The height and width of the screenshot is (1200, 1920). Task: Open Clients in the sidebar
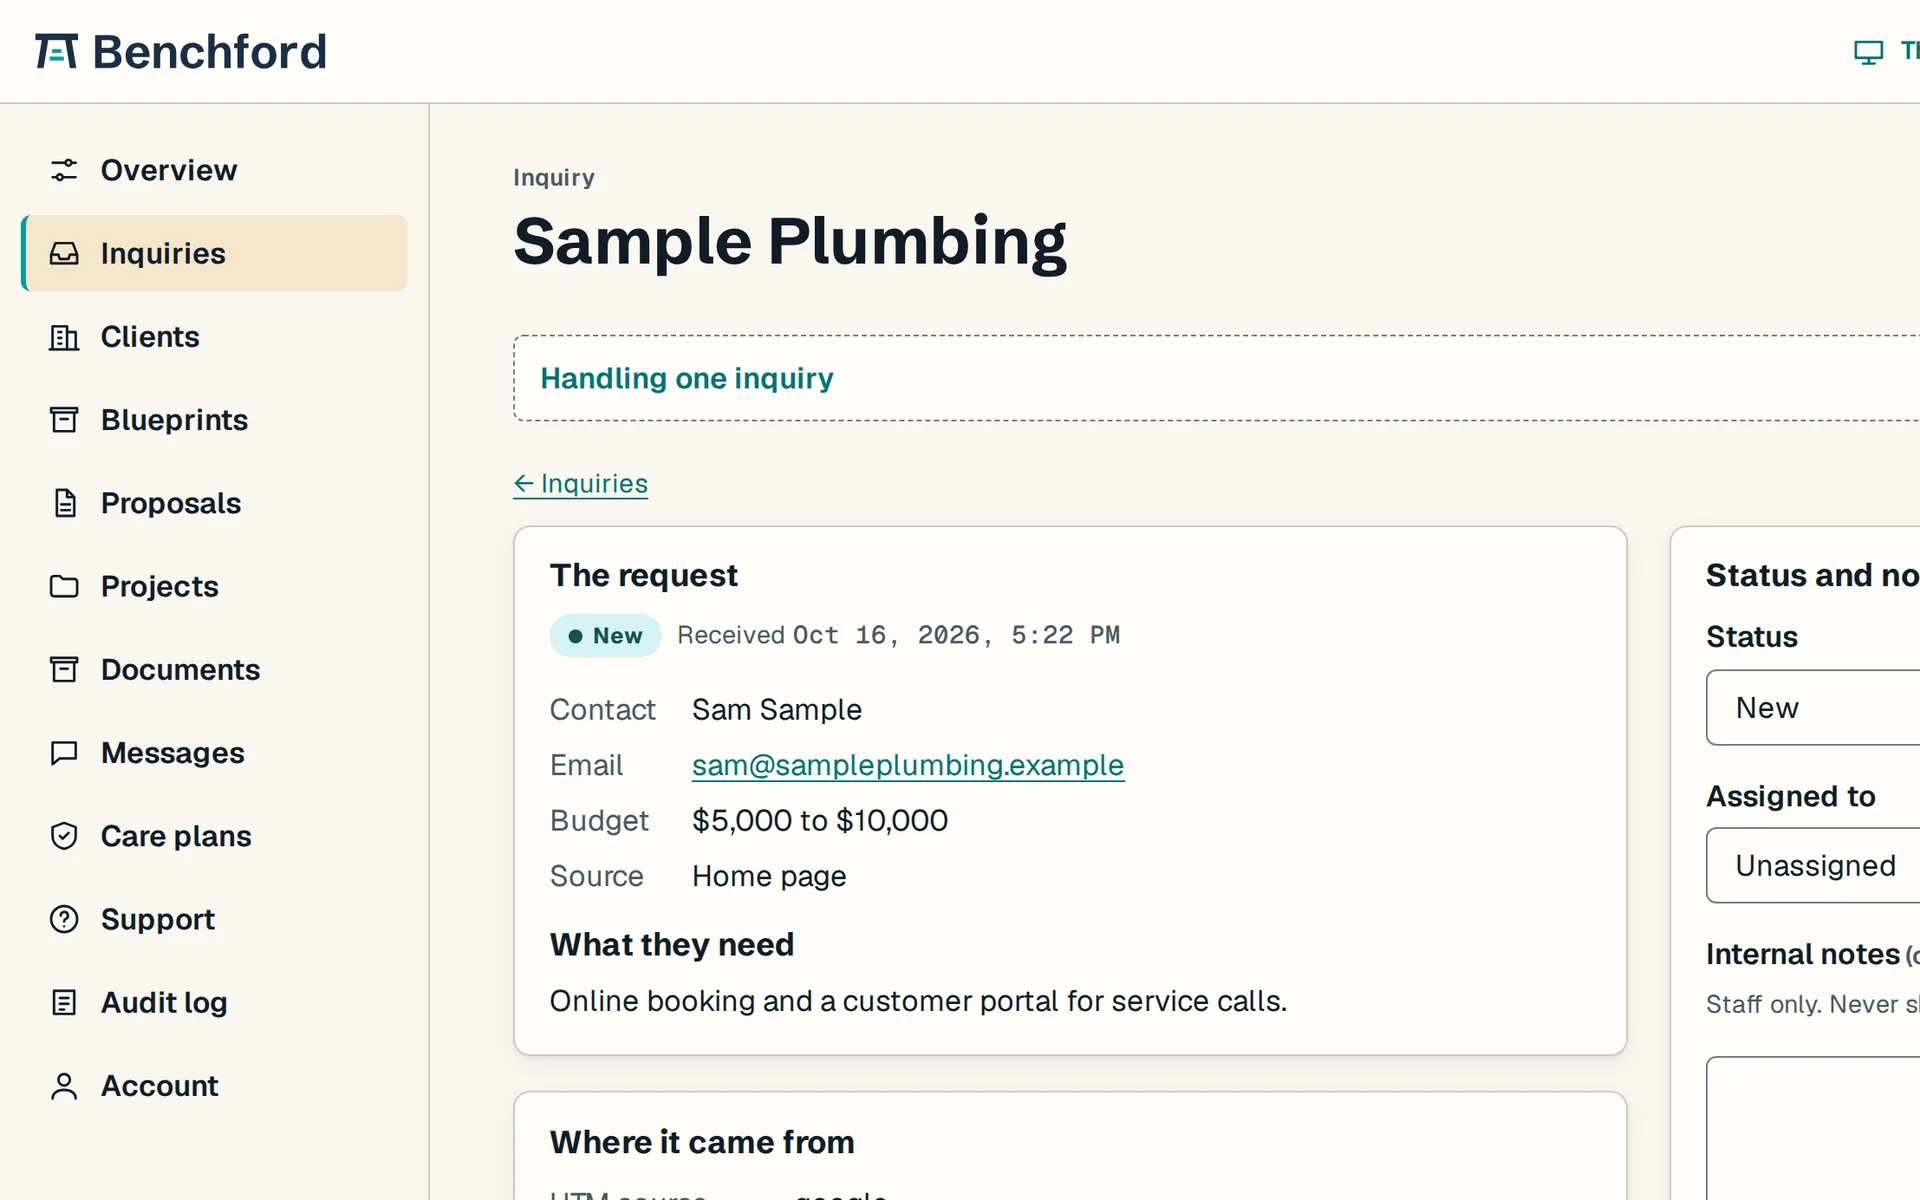[214, 337]
